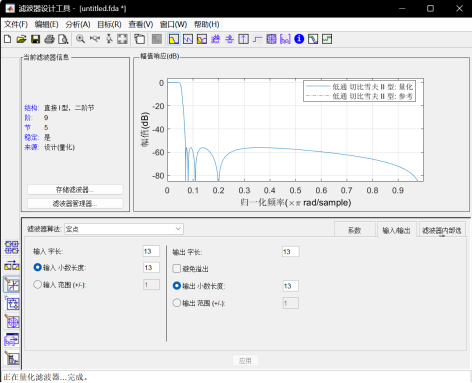This screenshot has height=383, width=472.
Task: Select the 输出 小数长度 radio button
Action: (177, 286)
